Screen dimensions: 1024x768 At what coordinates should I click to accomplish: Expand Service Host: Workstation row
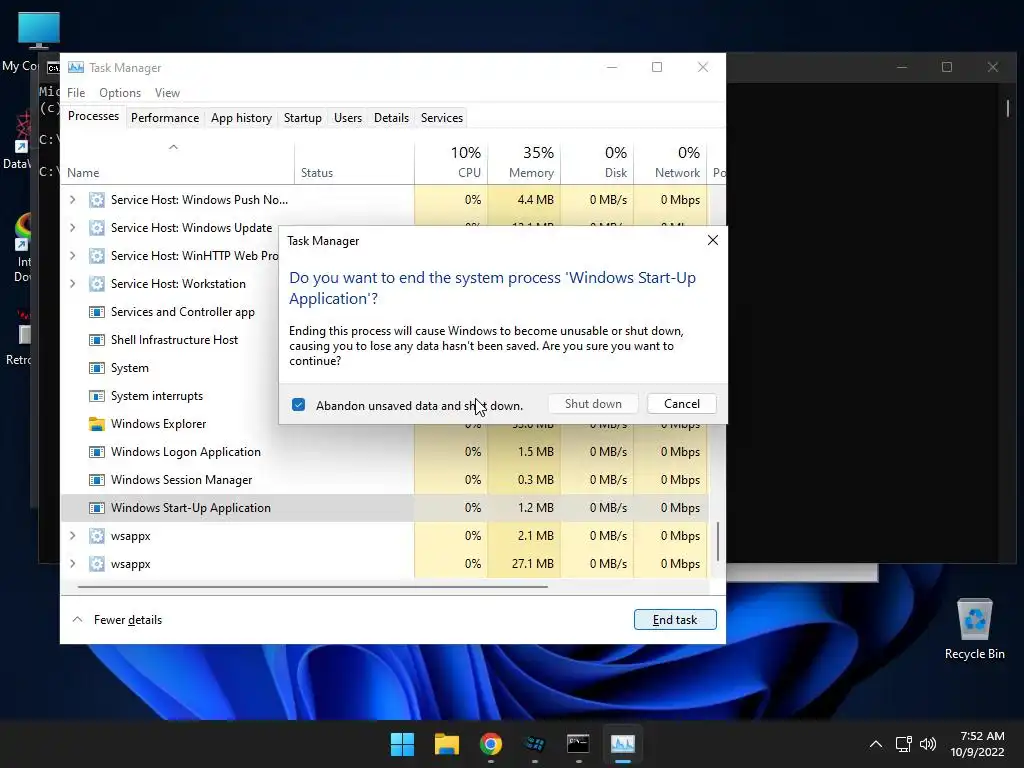click(72, 284)
